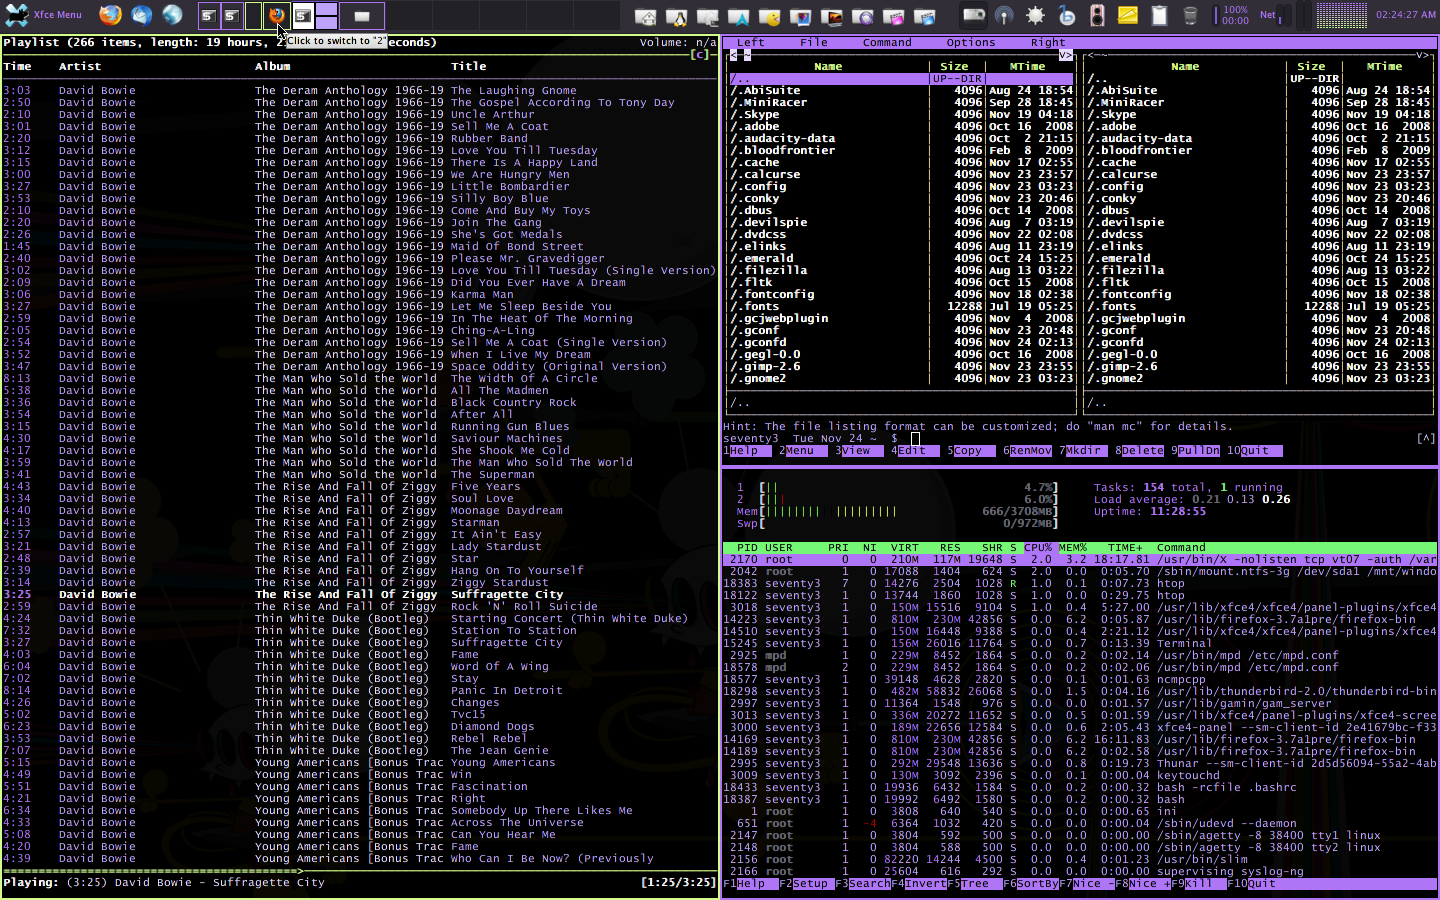Click the 'v>' history arrow on left mc panel
This screenshot has height=900, width=1440.
(x=1066, y=55)
